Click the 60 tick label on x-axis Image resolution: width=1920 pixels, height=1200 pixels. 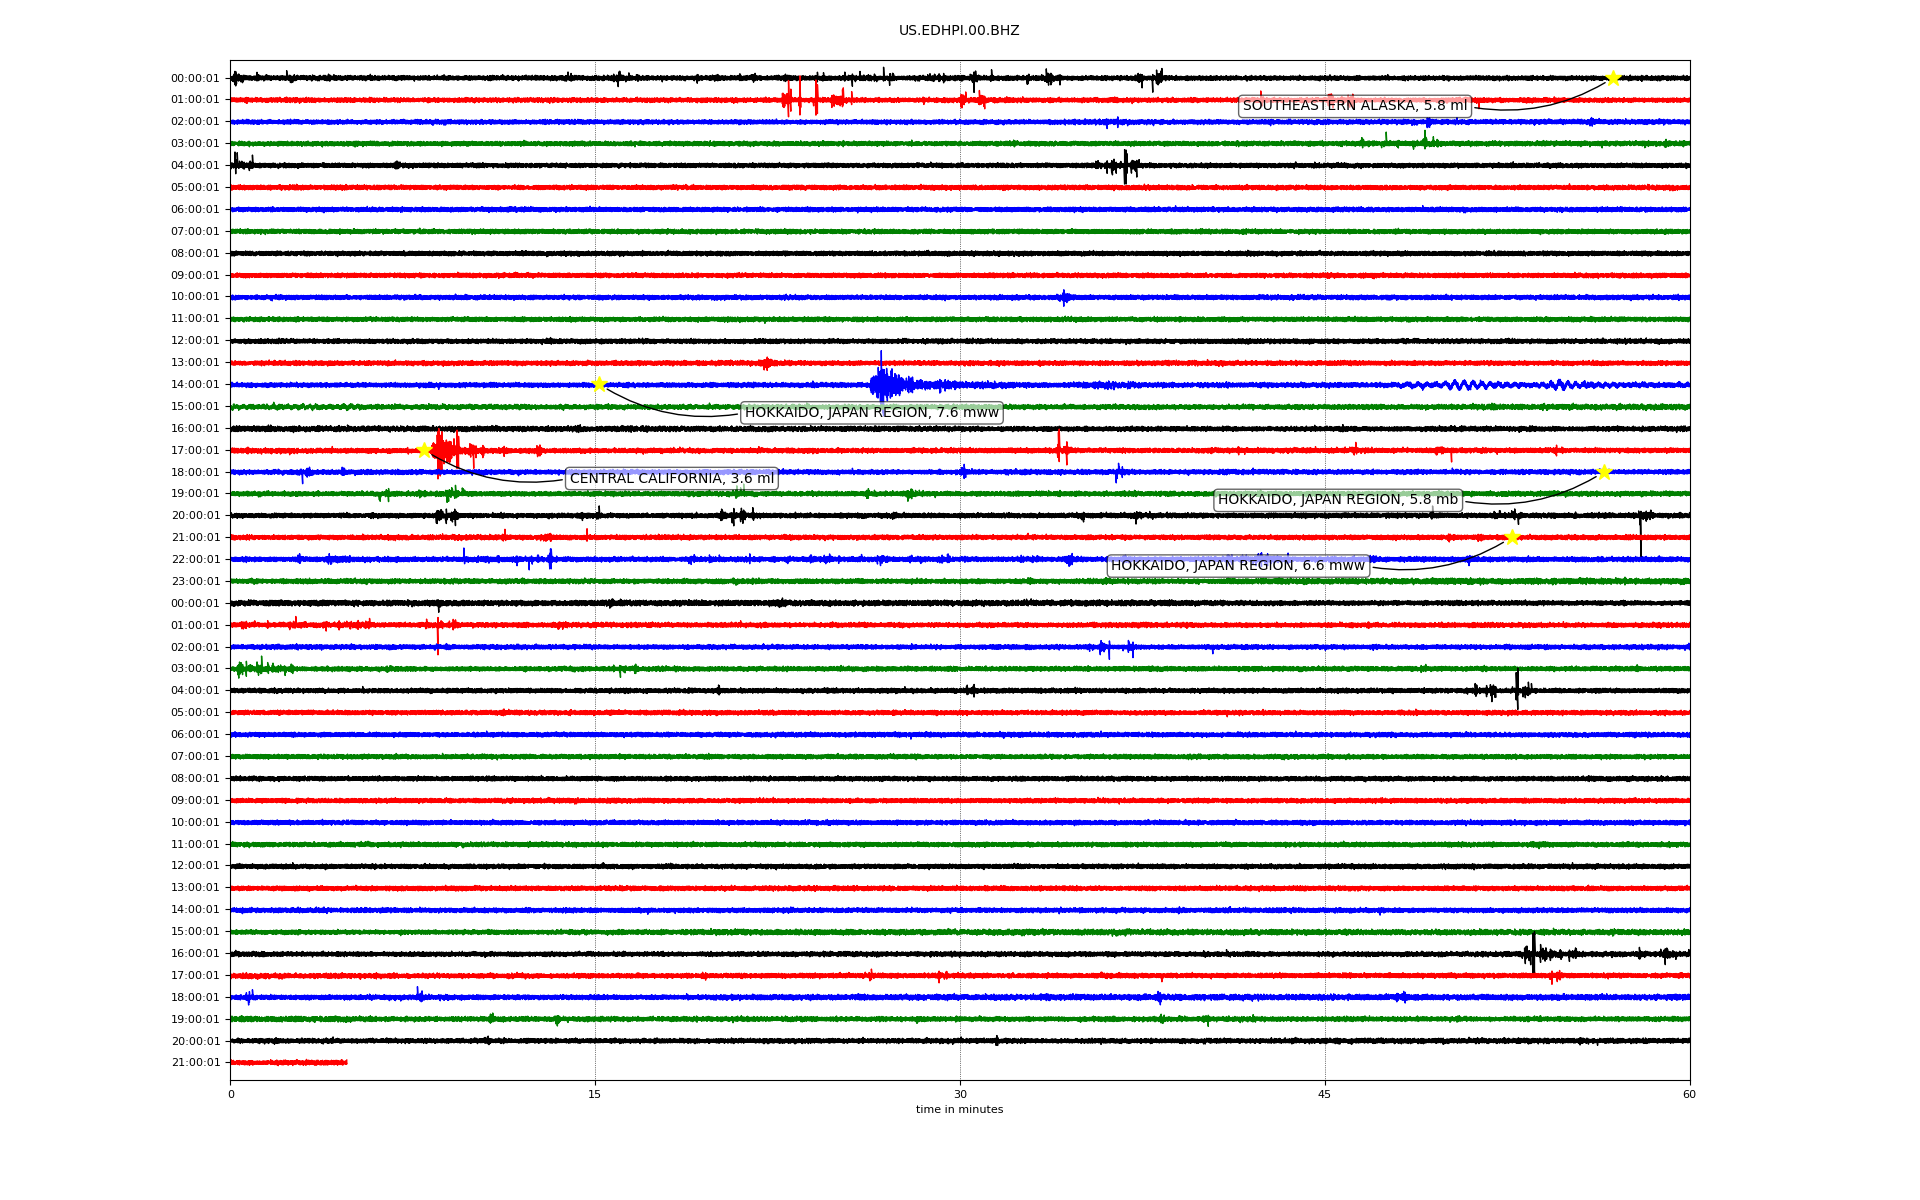pyautogui.click(x=1689, y=1094)
